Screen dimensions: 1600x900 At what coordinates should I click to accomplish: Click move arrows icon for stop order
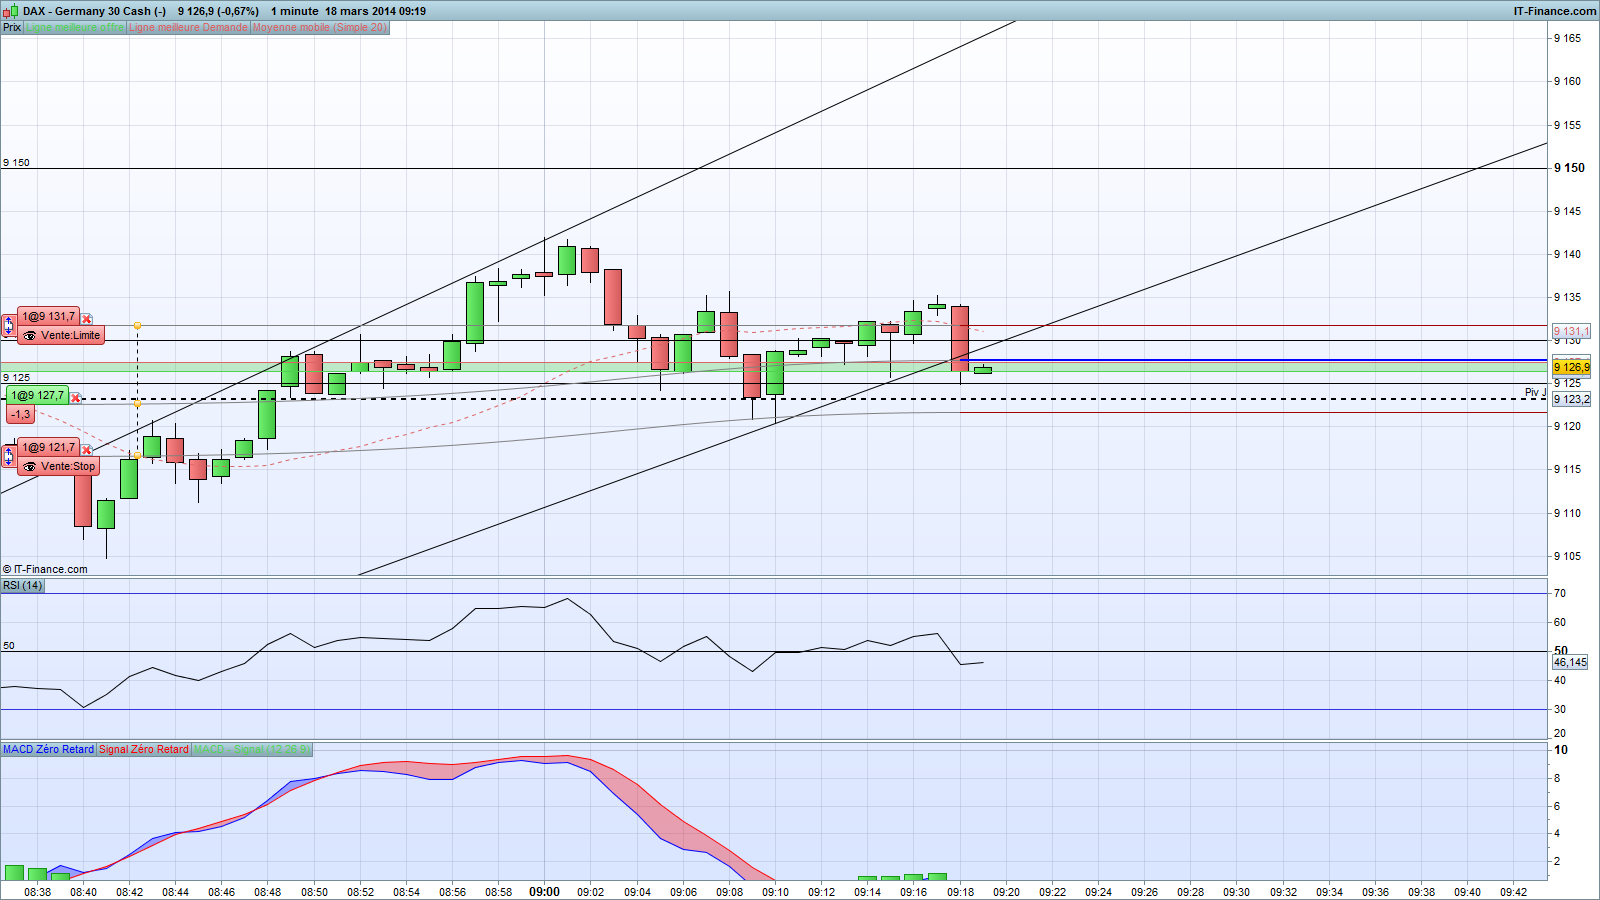(x=8, y=456)
